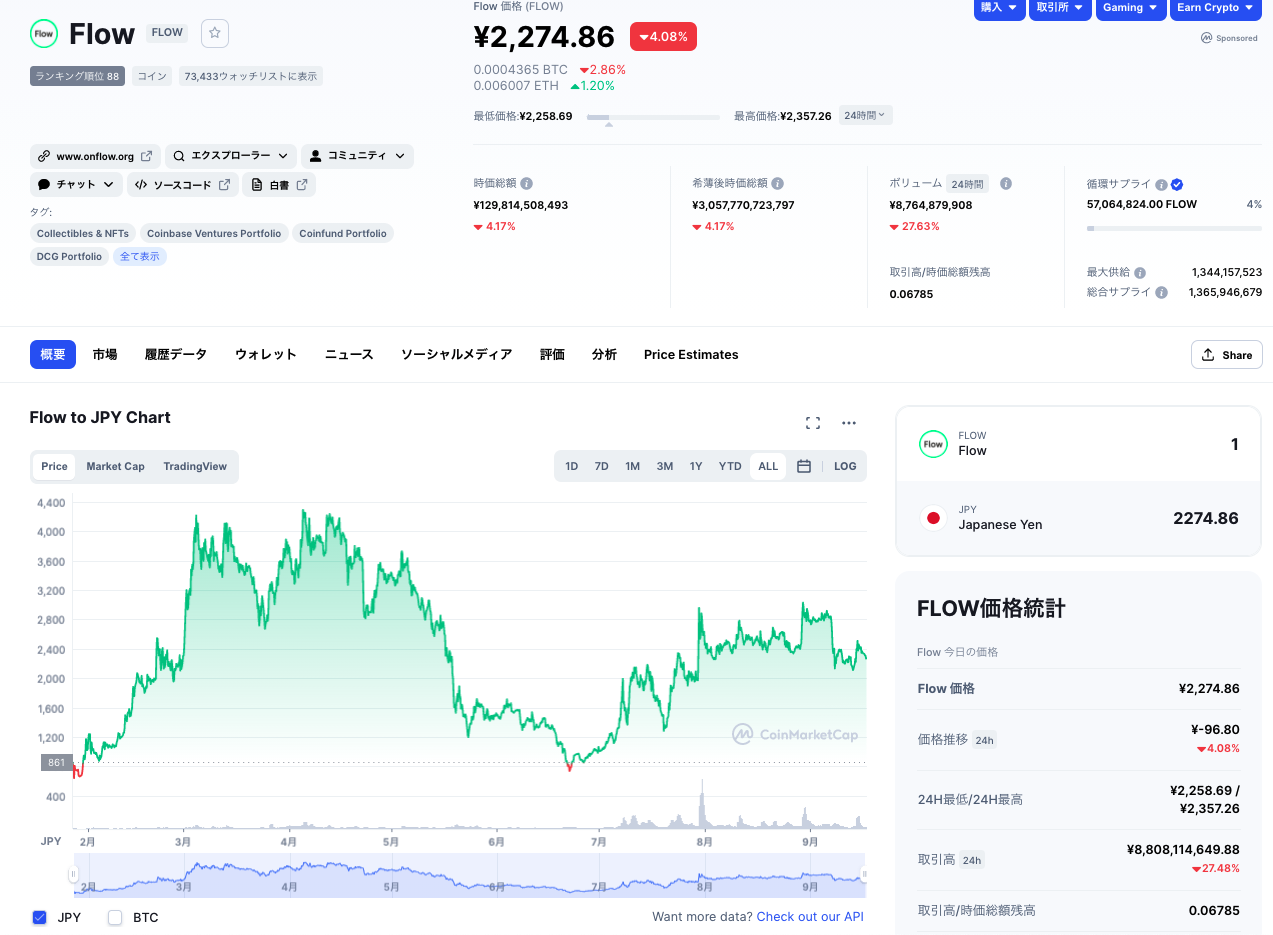Expand the エクスプローラー dropdown
This screenshot has height=935, width=1273.
[230, 156]
